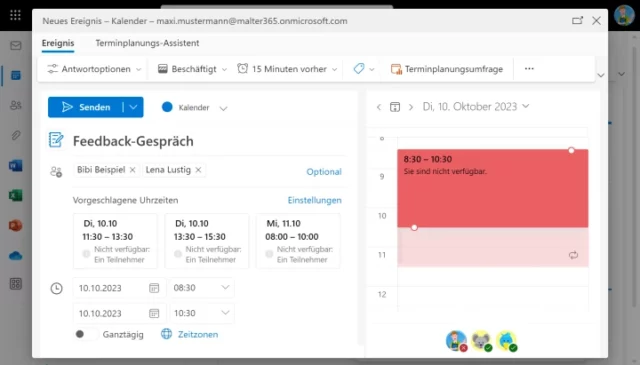
Task: Open Terminplanungsumfrage in toolbar
Action: tap(447, 69)
